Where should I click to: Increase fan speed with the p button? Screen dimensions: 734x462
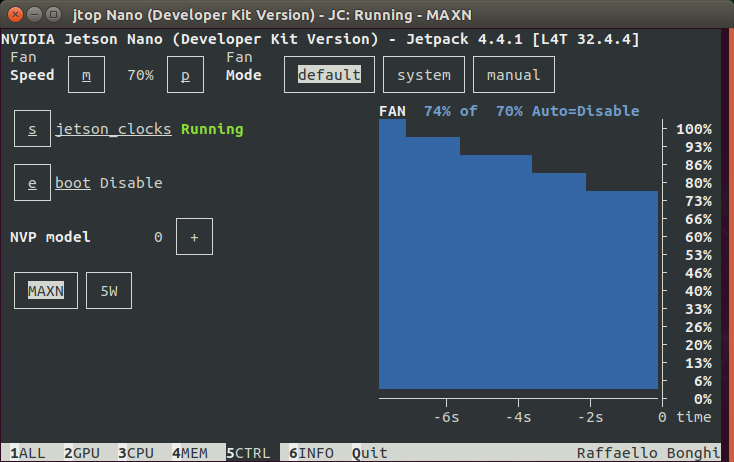(x=185, y=75)
